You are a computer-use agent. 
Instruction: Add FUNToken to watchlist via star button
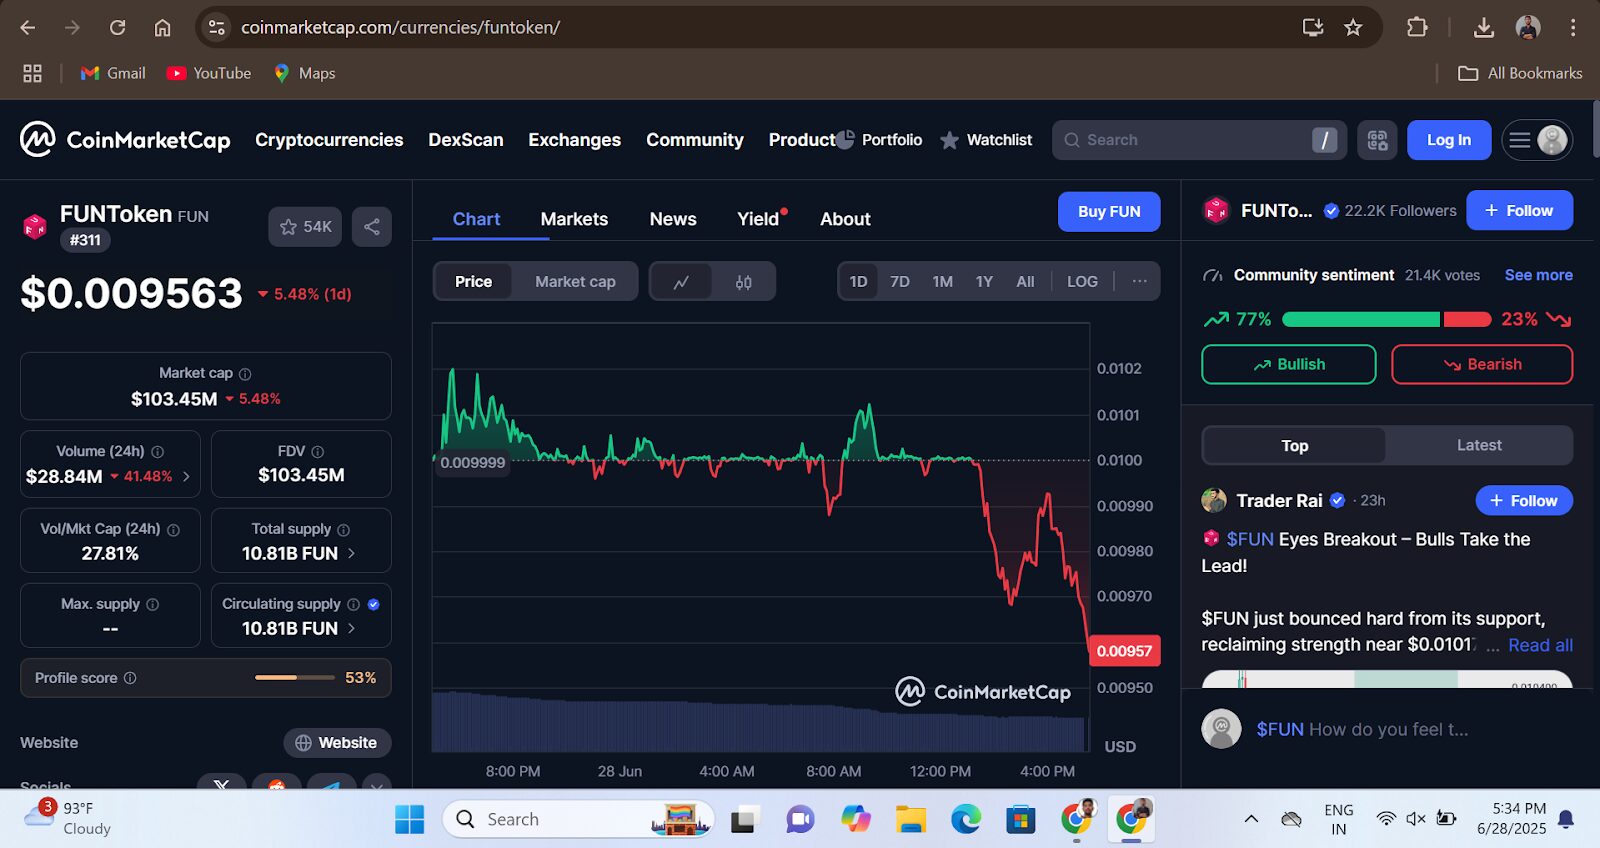(x=304, y=227)
